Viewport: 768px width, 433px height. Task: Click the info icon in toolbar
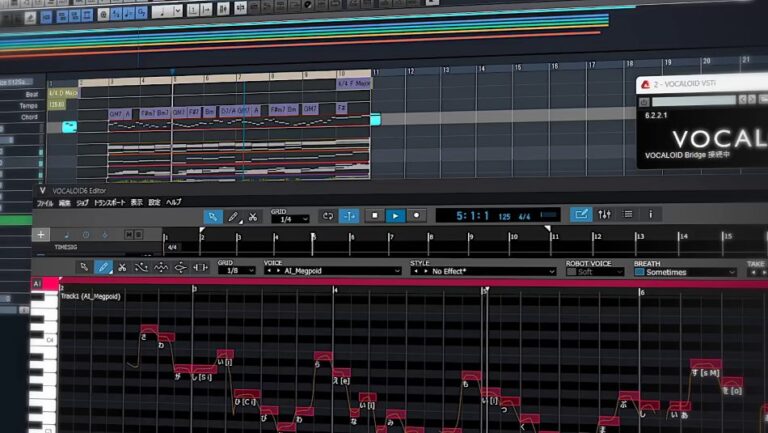650,214
